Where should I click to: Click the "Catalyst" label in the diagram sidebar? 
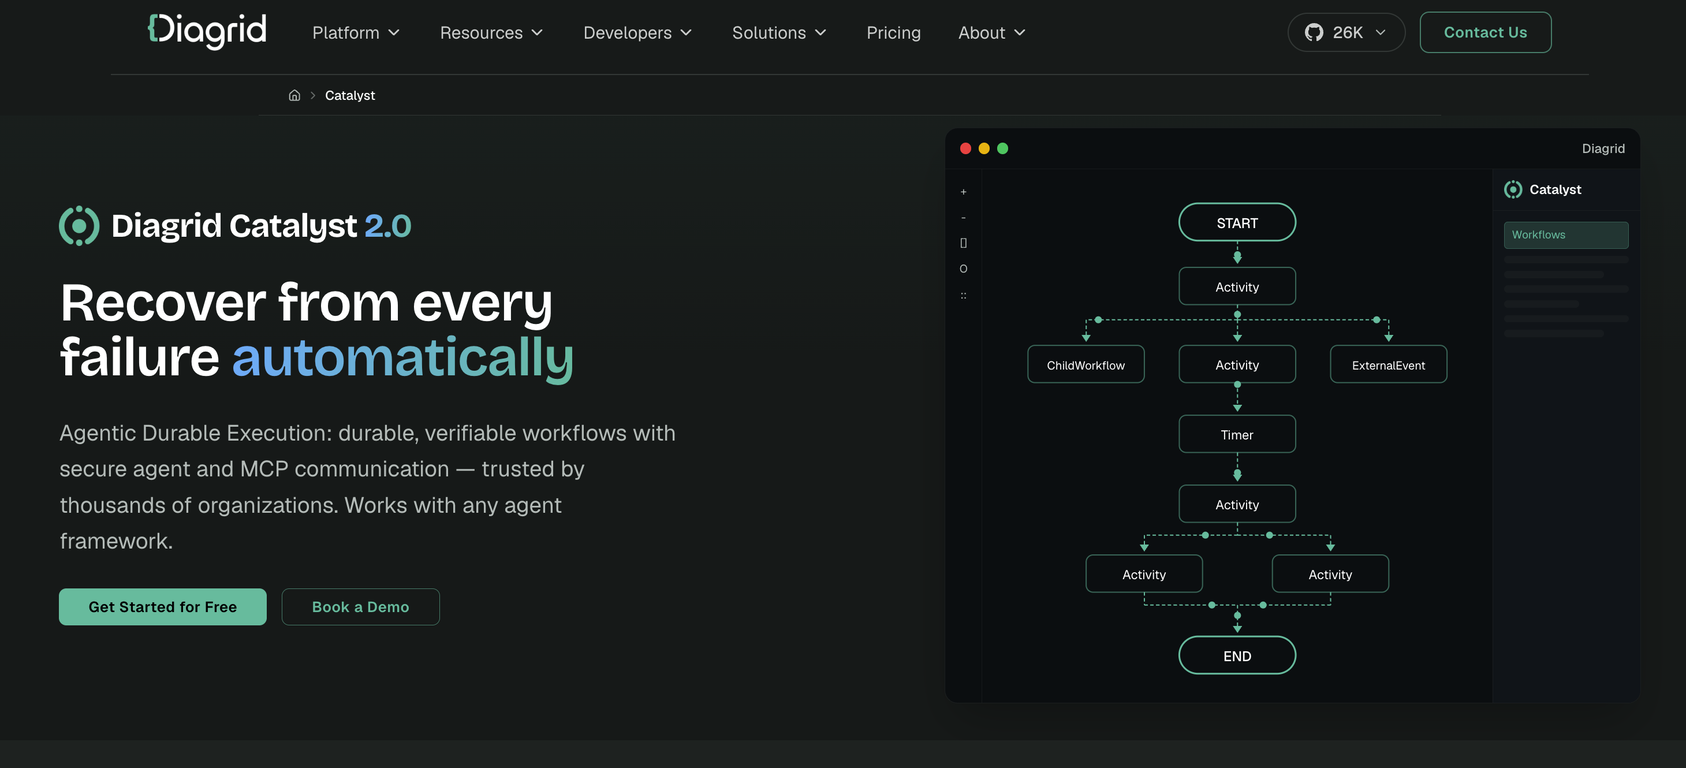pos(1555,190)
